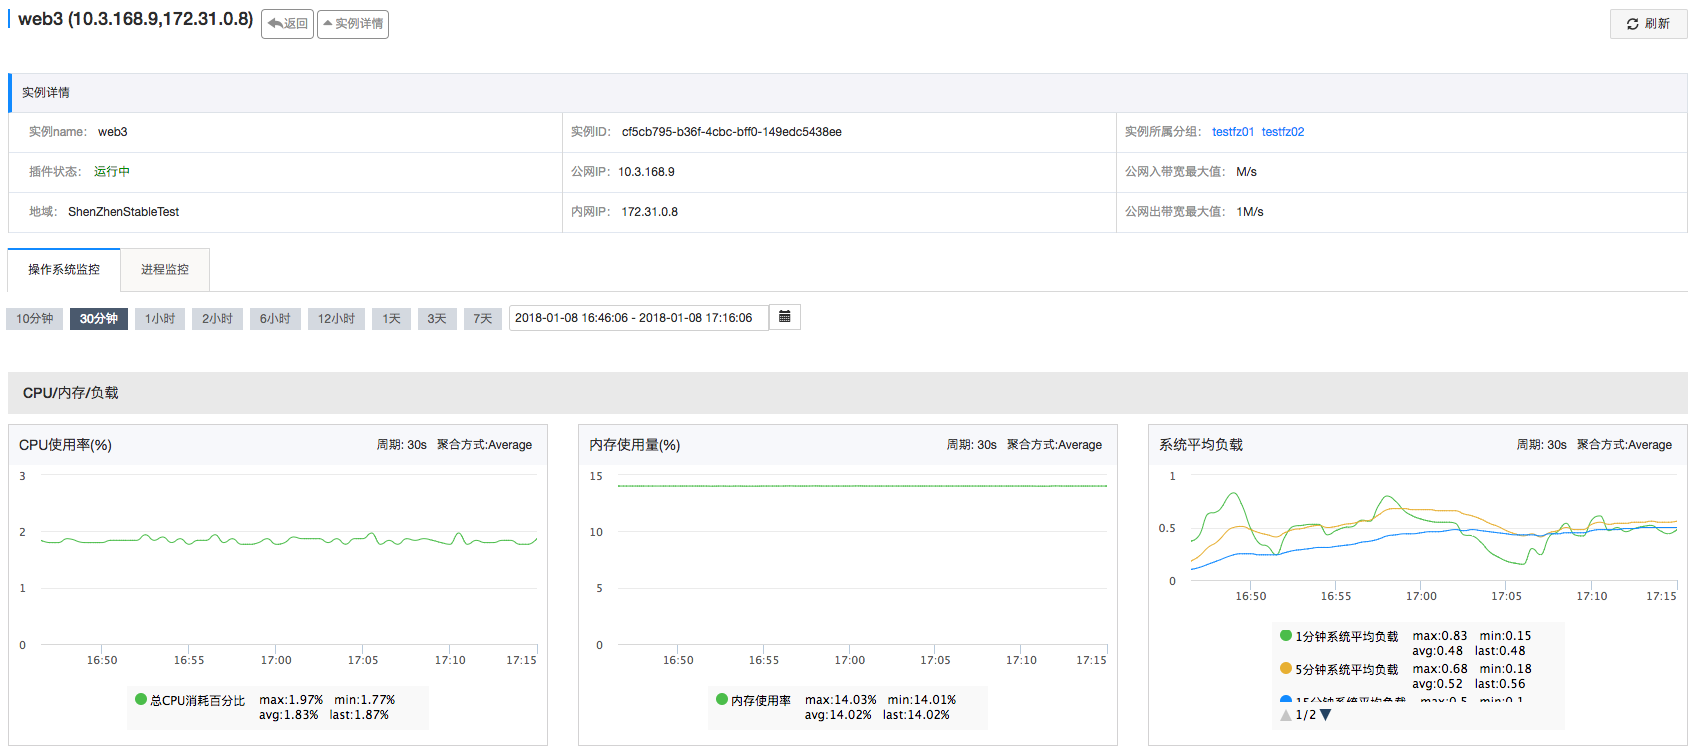Select the 10分钟 time range

click(x=35, y=319)
